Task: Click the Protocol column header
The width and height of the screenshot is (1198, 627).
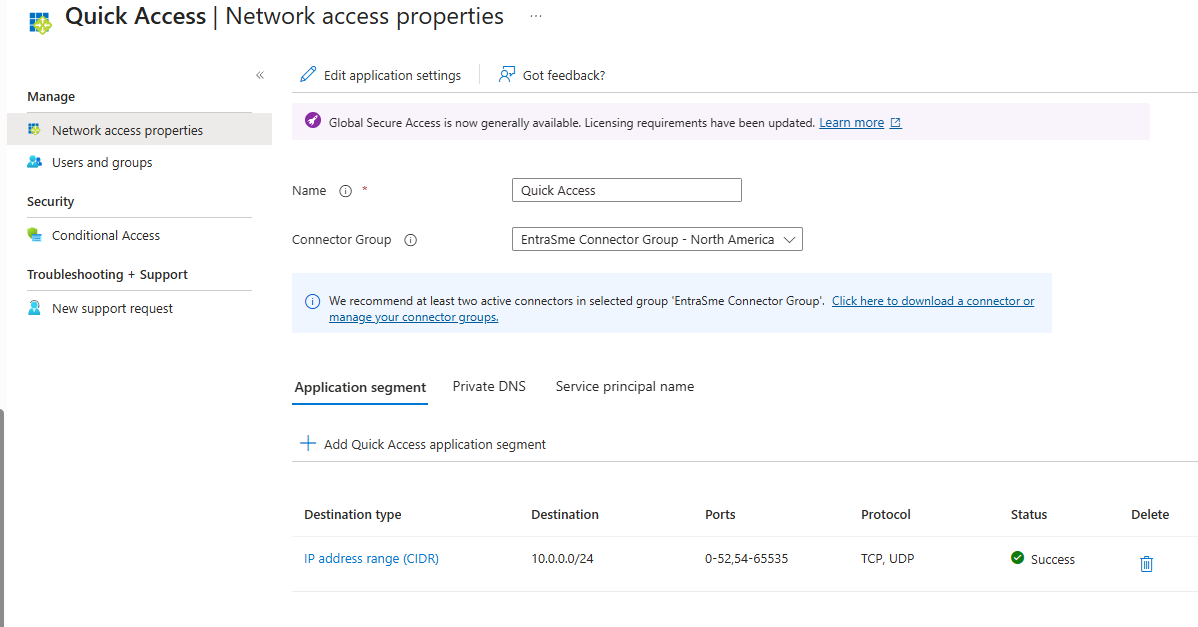Action: (x=886, y=515)
